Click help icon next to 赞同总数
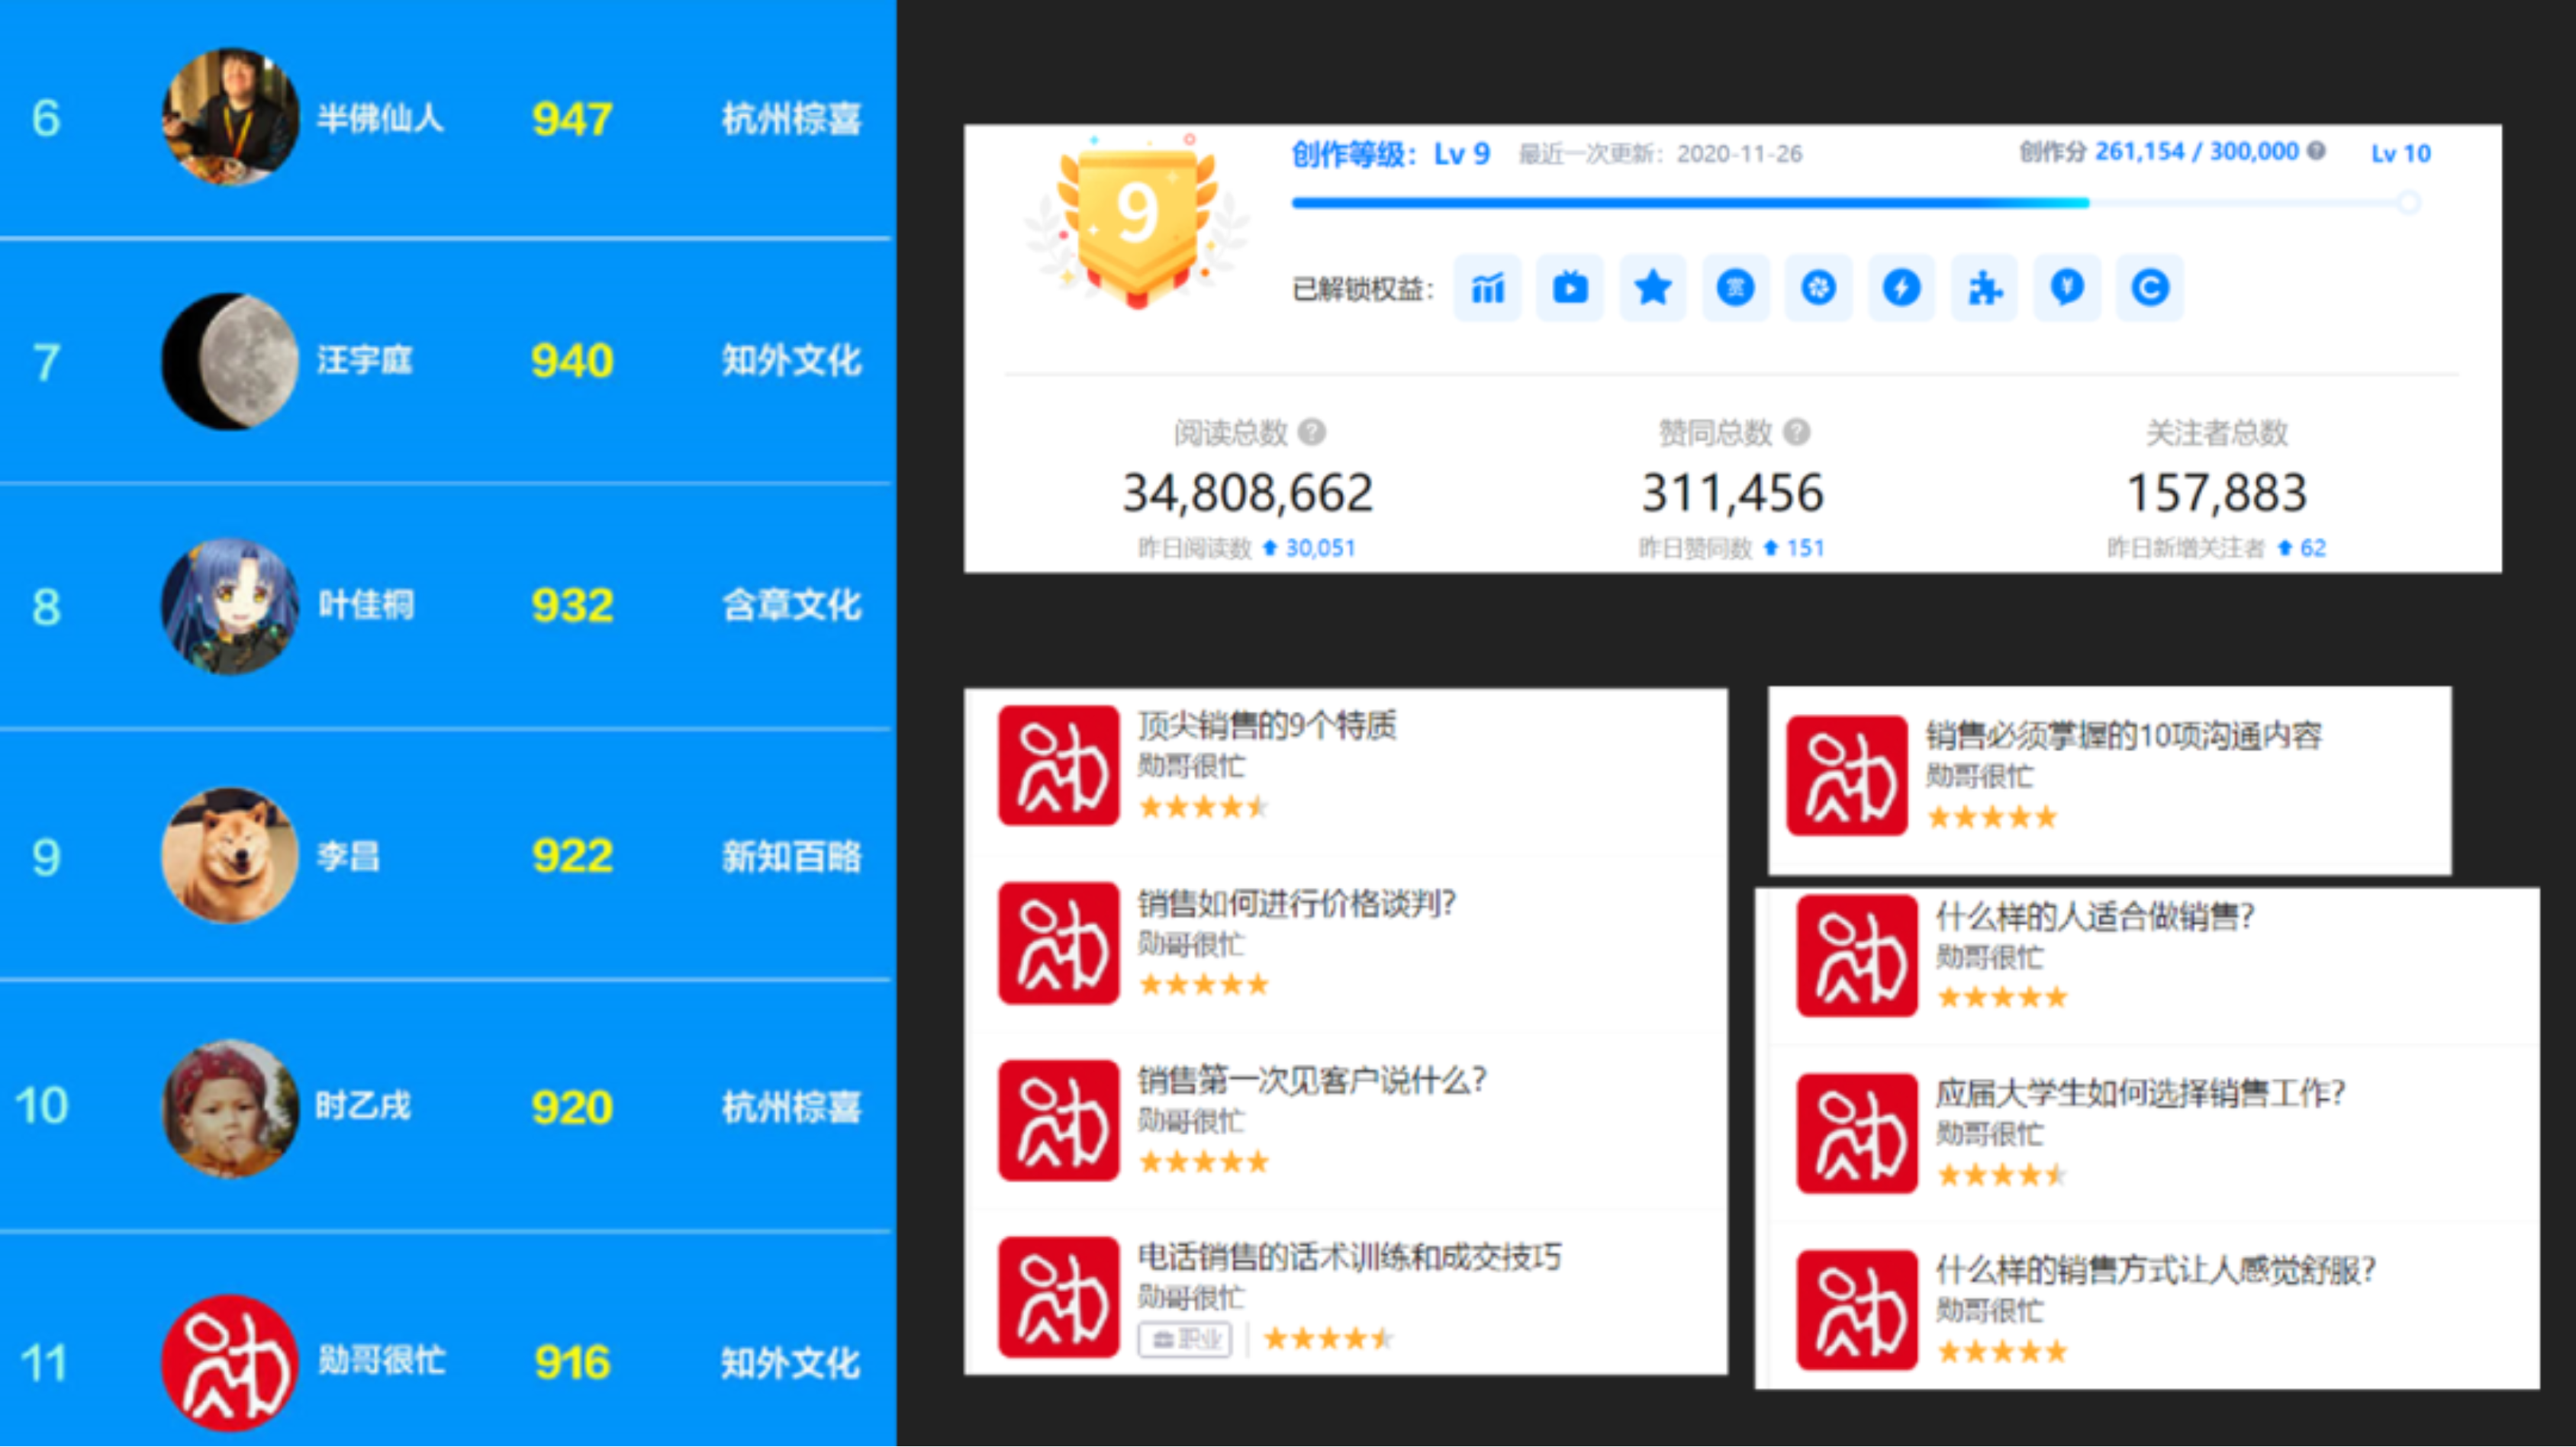Image resolution: width=2576 pixels, height=1447 pixels. [1797, 432]
